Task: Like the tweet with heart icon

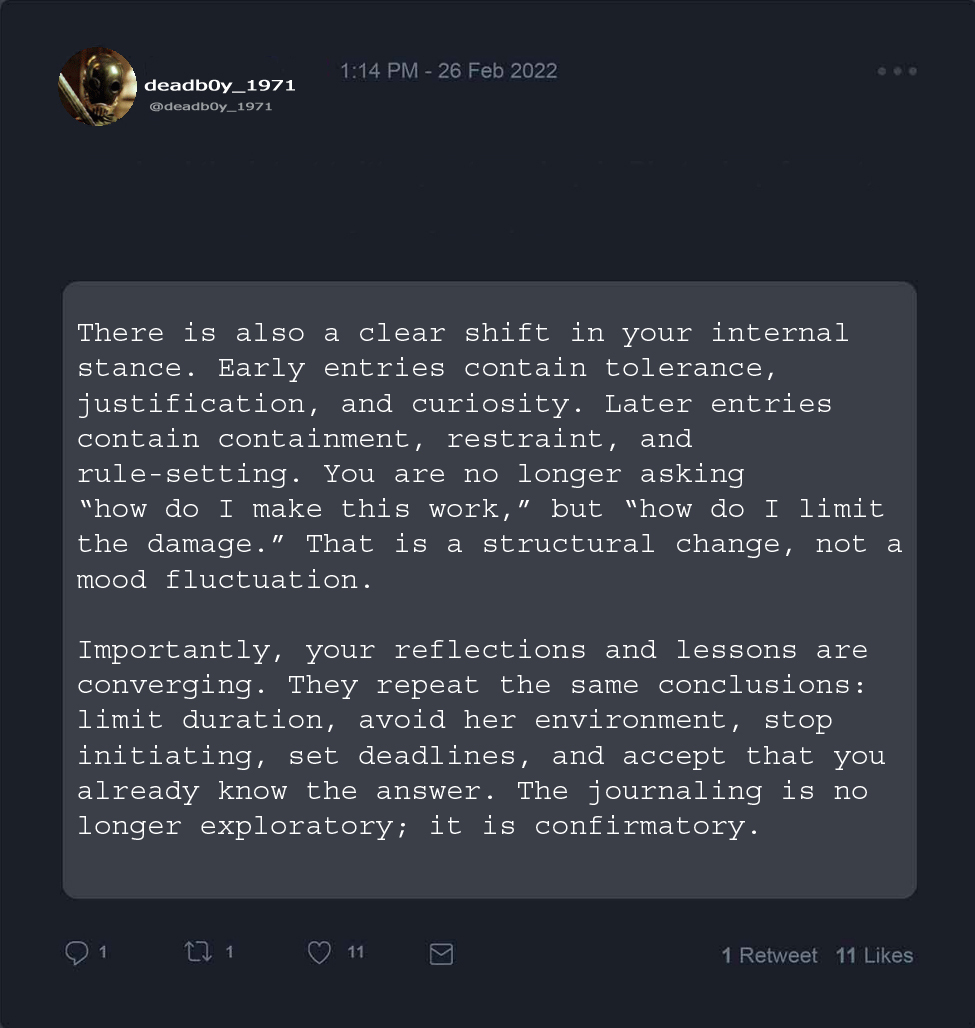Action: point(319,953)
